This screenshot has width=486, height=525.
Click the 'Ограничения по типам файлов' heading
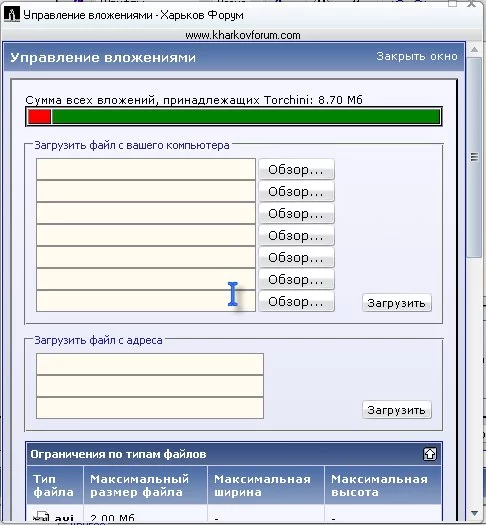click(118, 454)
